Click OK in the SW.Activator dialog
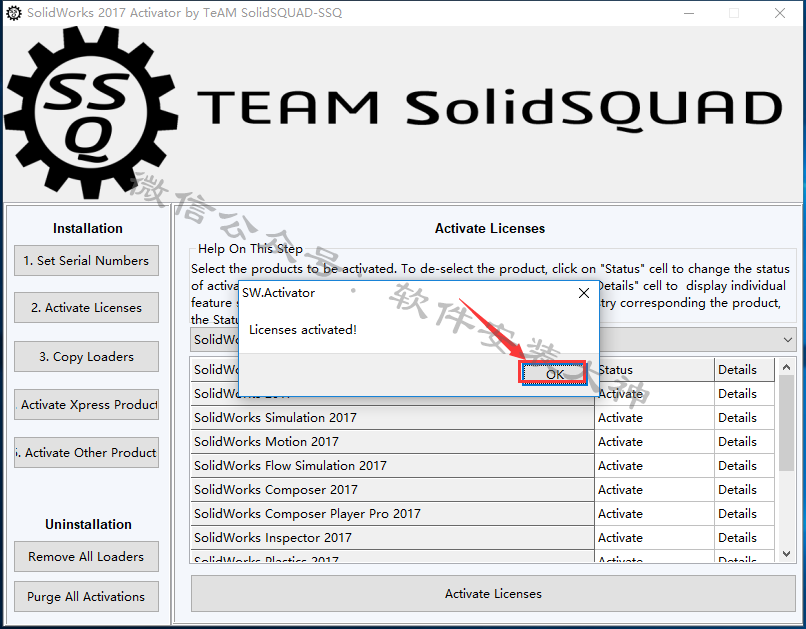 (x=554, y=374)
